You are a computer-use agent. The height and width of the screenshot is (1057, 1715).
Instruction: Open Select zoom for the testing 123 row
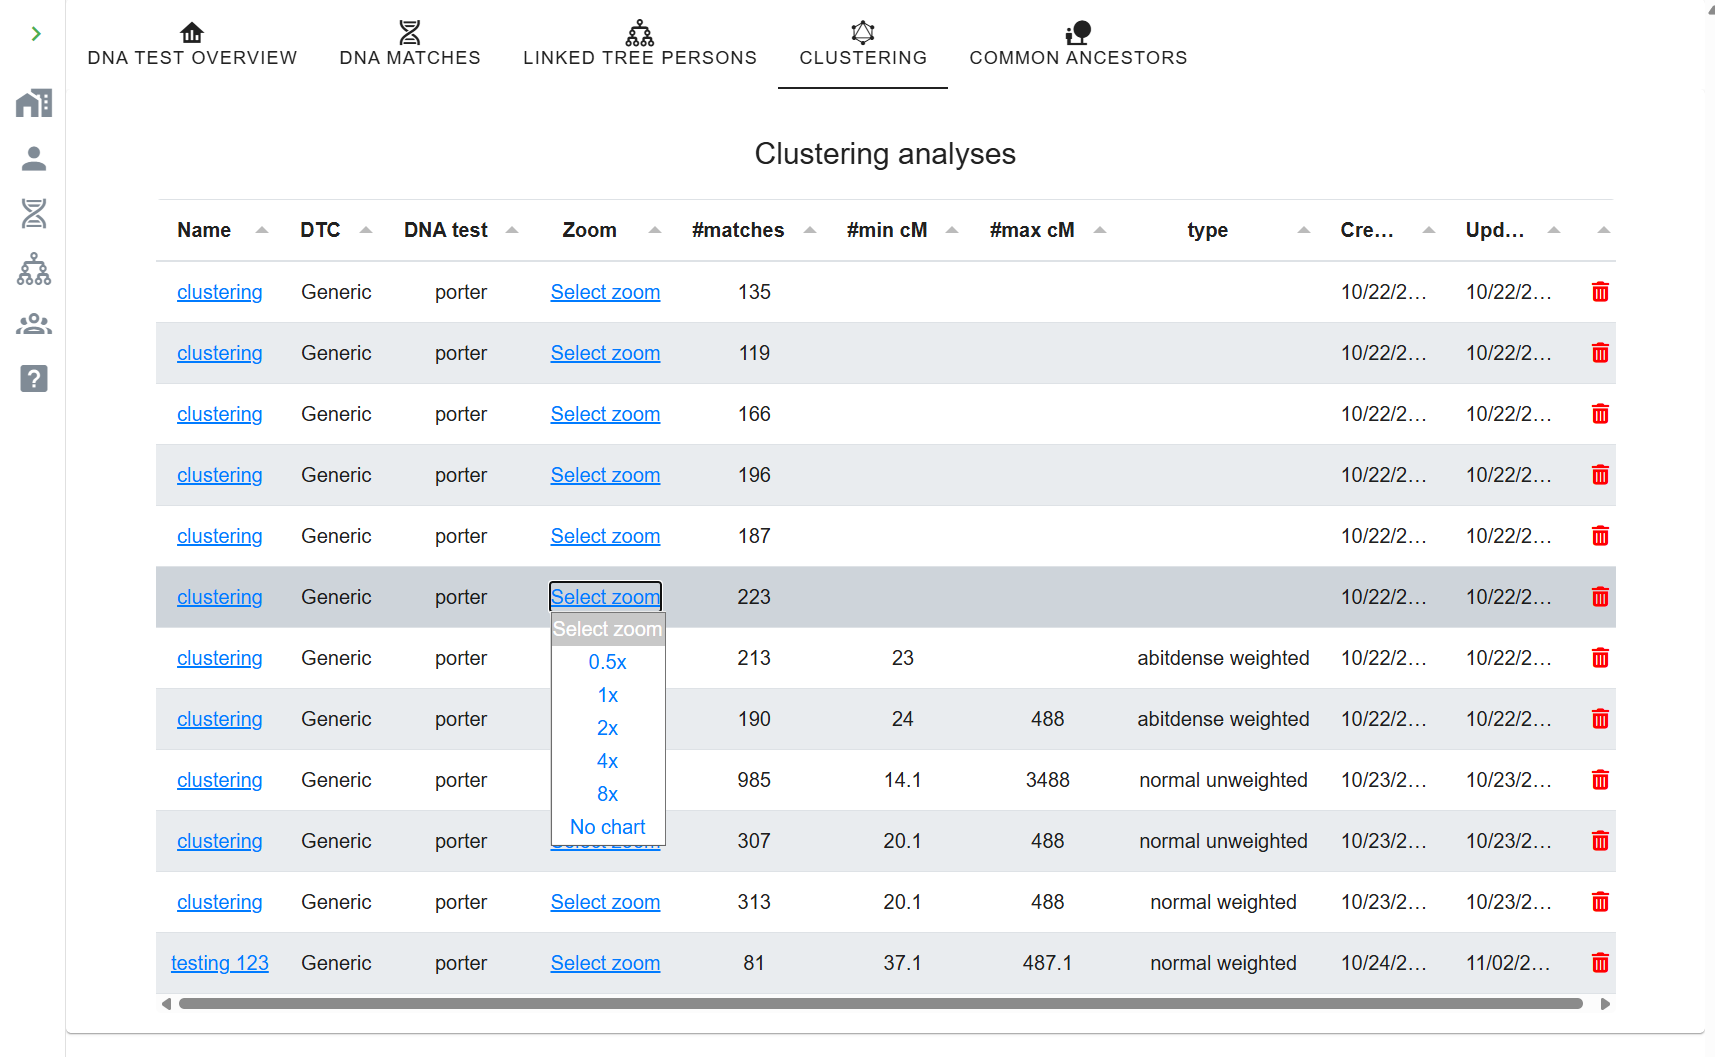click(x=605, y=963)
